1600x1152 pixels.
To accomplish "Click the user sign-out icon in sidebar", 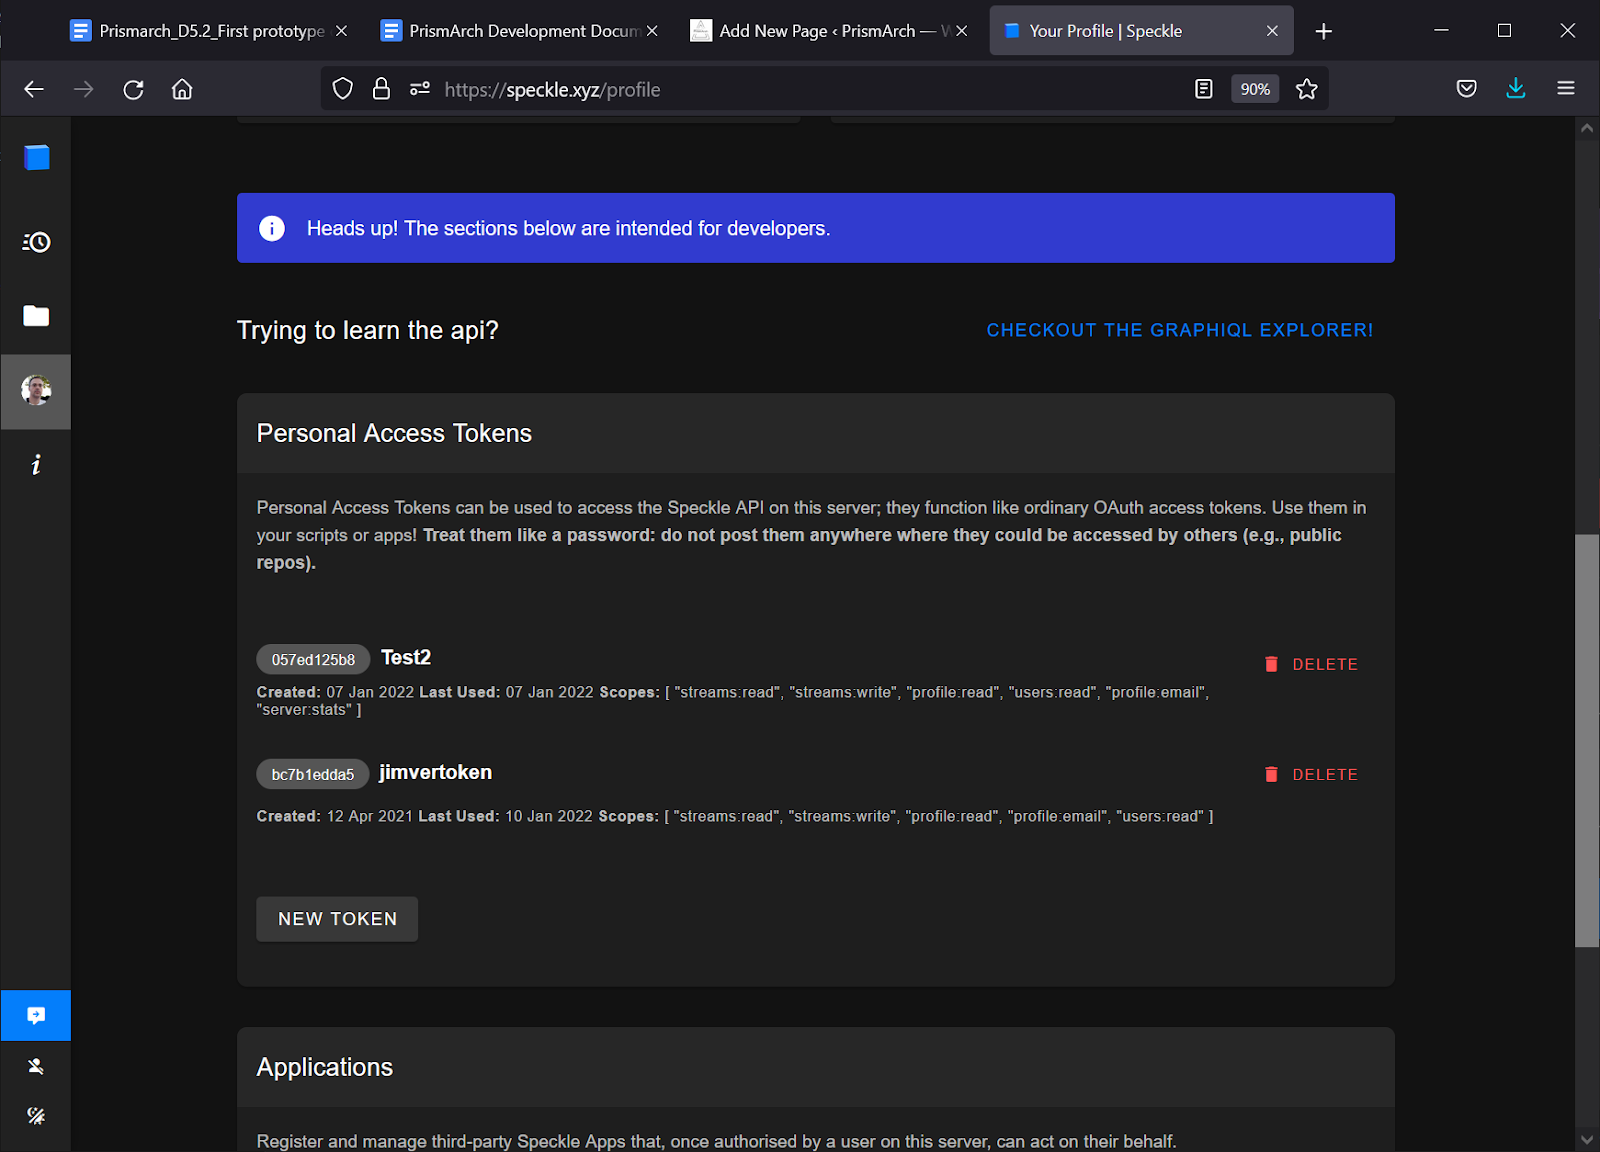I will tap(36, 1066).
